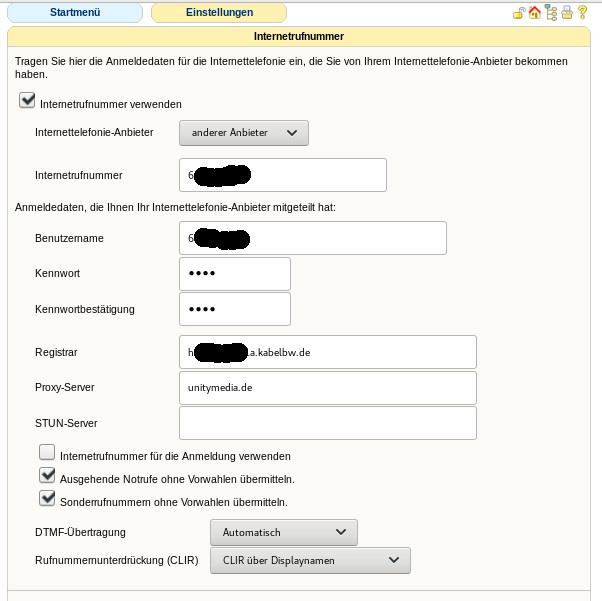Open the Internettelefonie-Anbieter dropdown

click(x=244, y=132)
